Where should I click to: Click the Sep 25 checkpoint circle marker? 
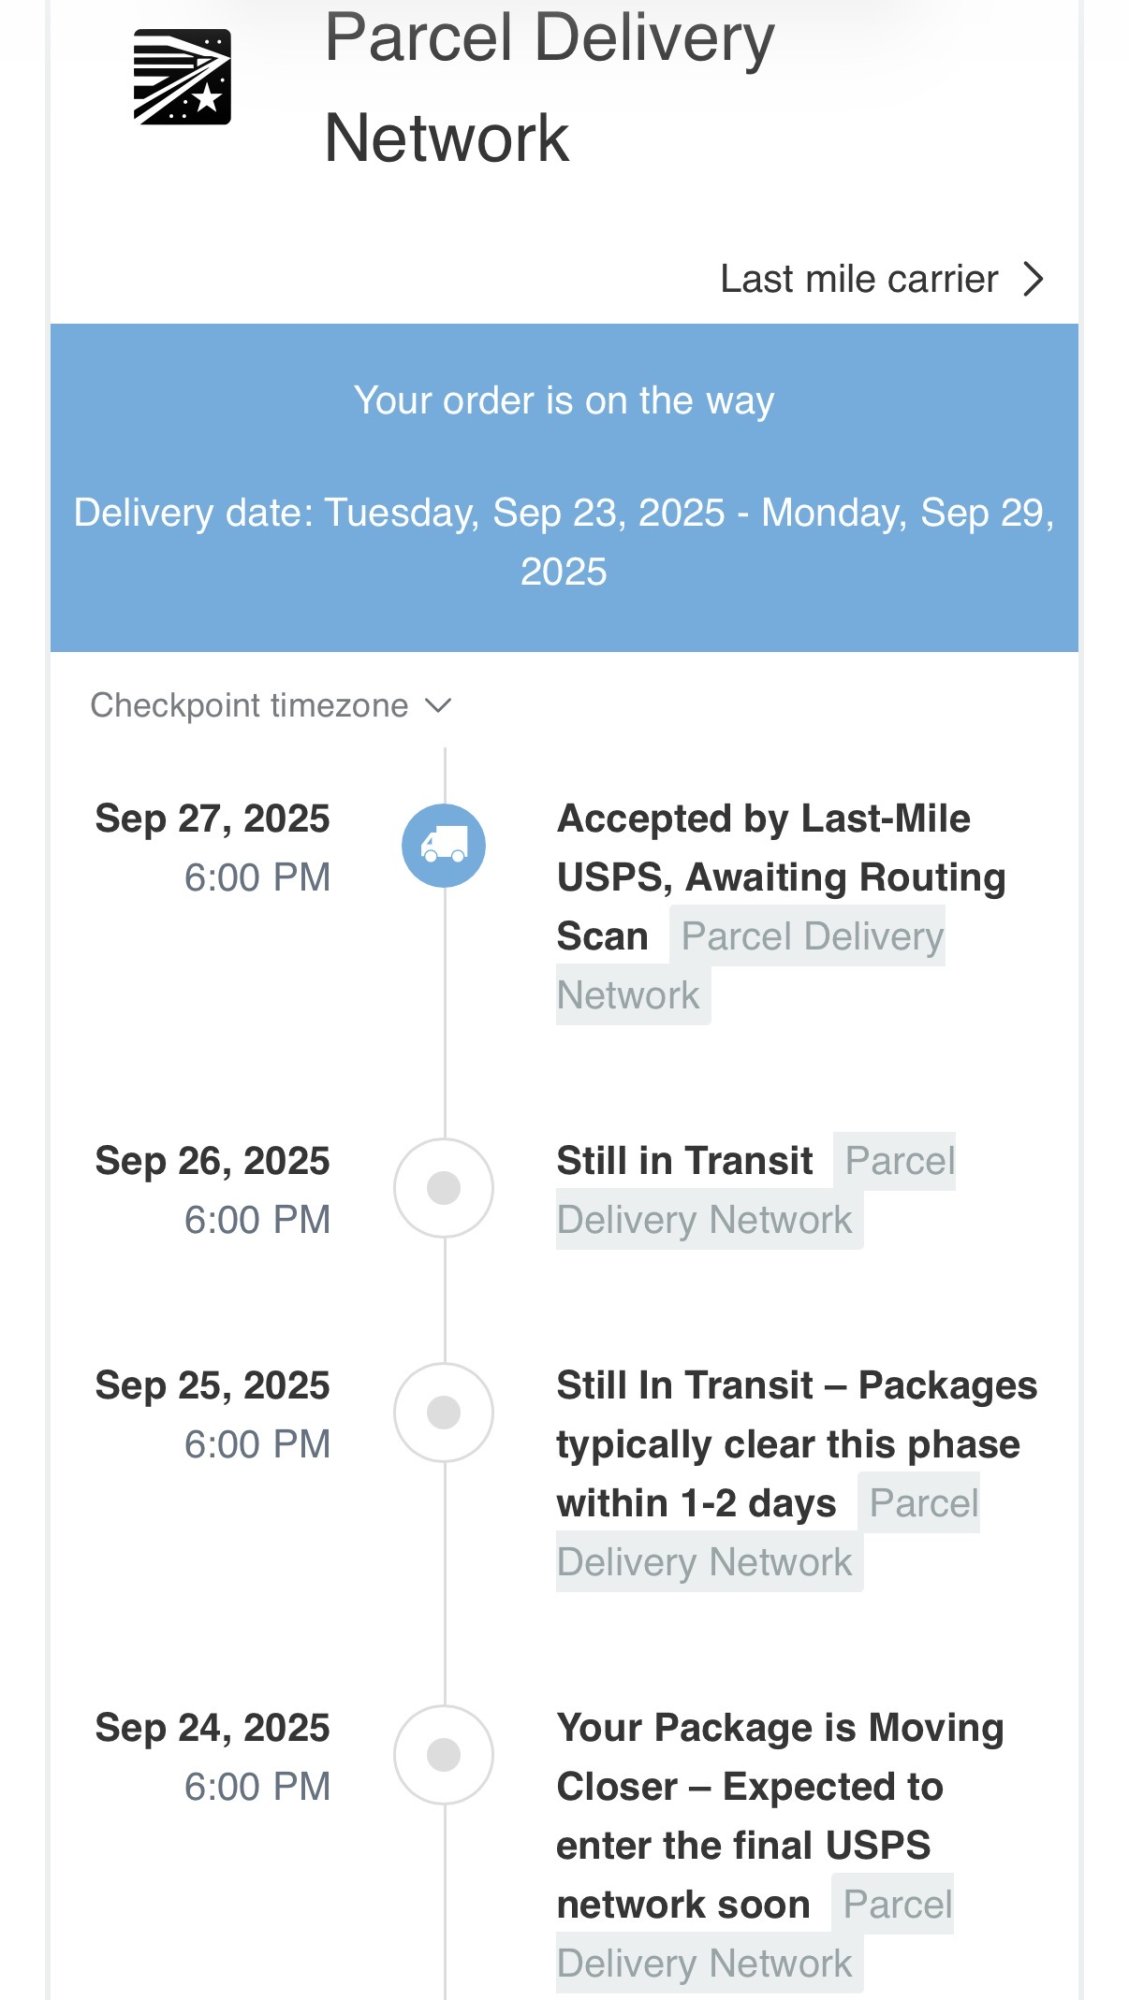[444, 1412]
